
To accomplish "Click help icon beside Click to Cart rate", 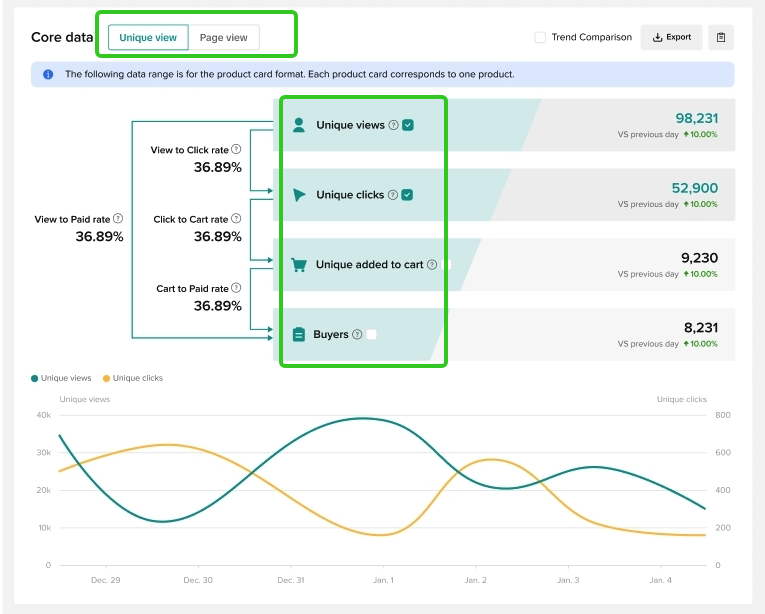I will (236, 219).
